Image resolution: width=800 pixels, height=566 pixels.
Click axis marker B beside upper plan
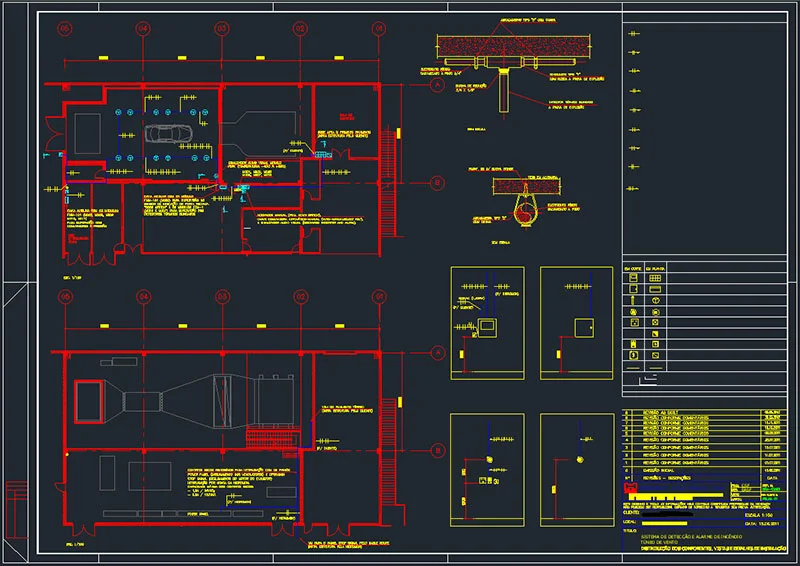[436, 183]
